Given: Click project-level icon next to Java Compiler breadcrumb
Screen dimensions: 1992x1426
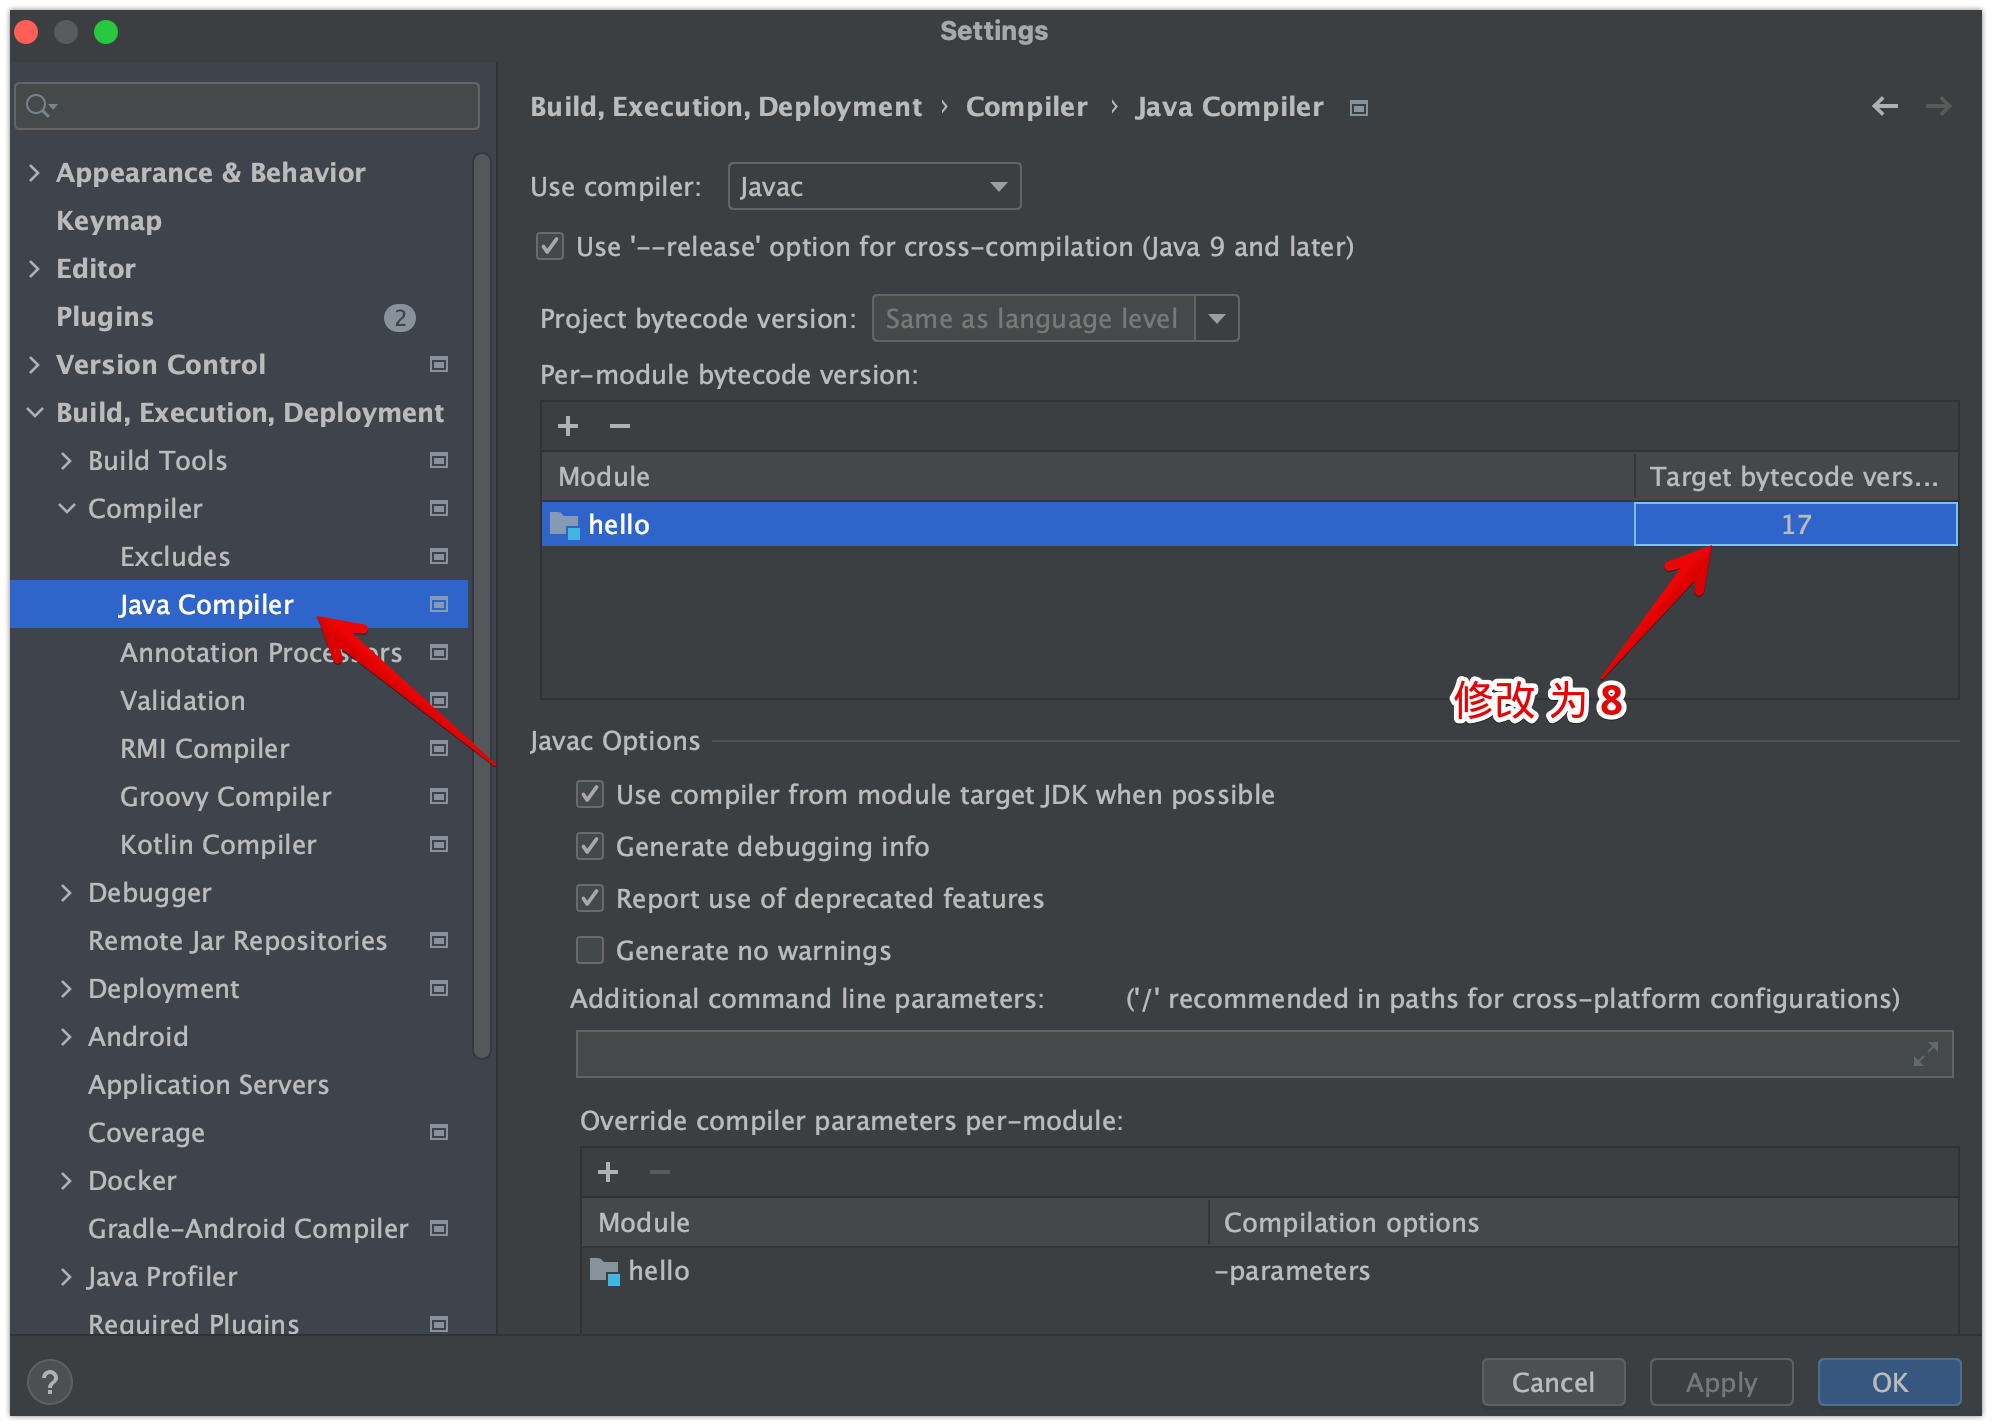Looking at the screenshot, I should pos(1358,108).
